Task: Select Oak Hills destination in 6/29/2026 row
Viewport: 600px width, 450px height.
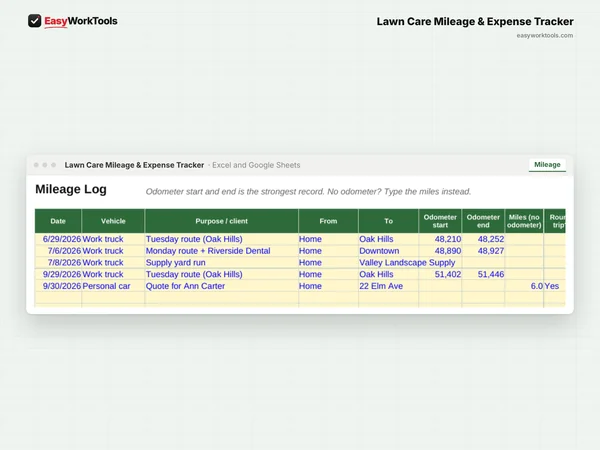Action: [x=388, y=239]
